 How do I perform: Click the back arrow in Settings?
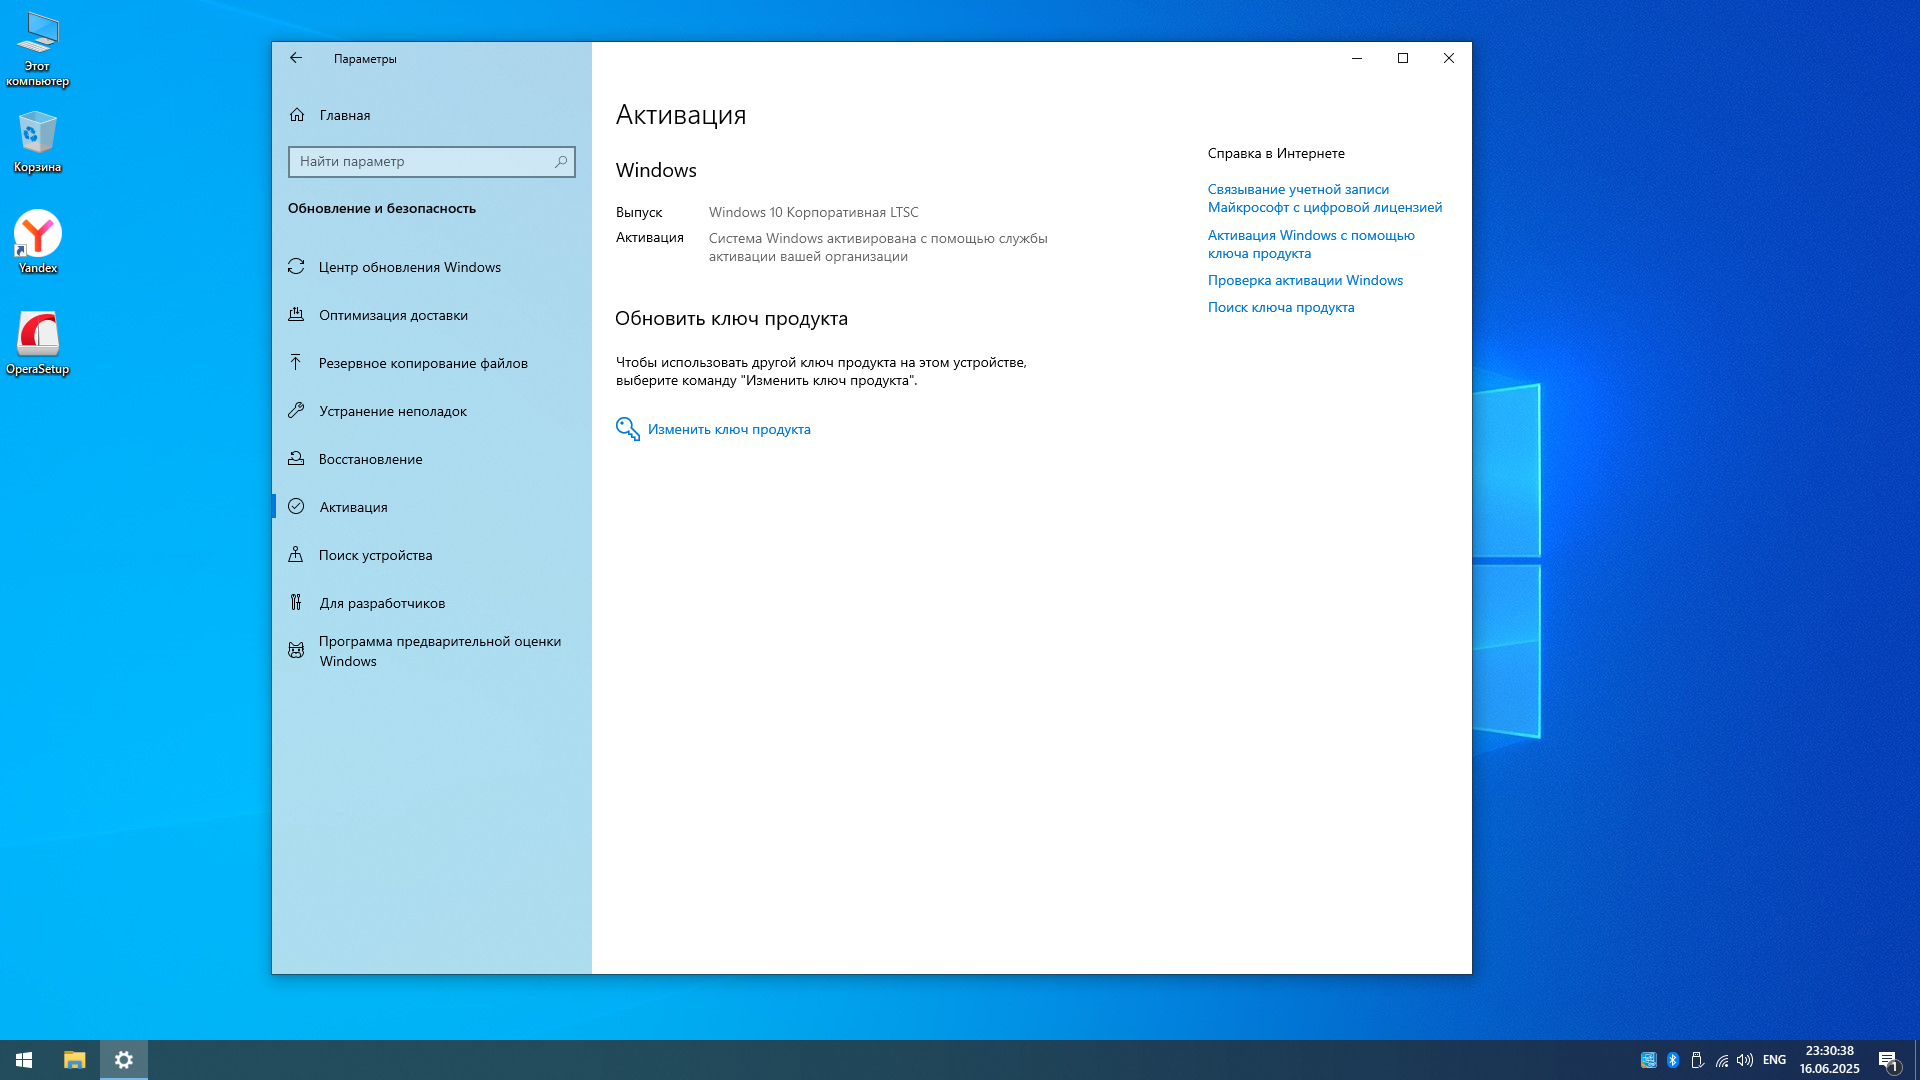296,58
